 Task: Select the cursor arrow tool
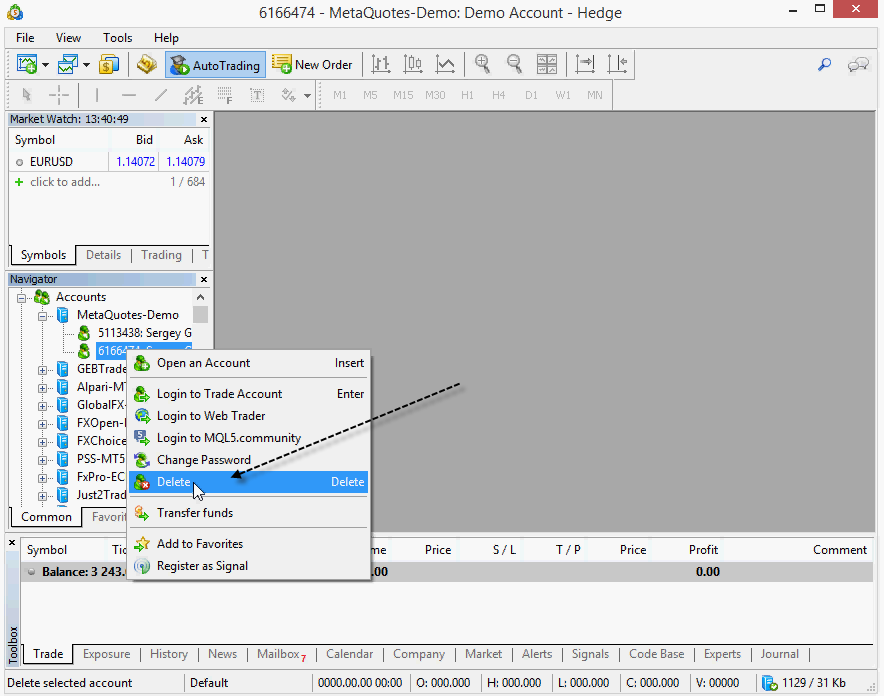pyautogui.click(x=26, y=95)
